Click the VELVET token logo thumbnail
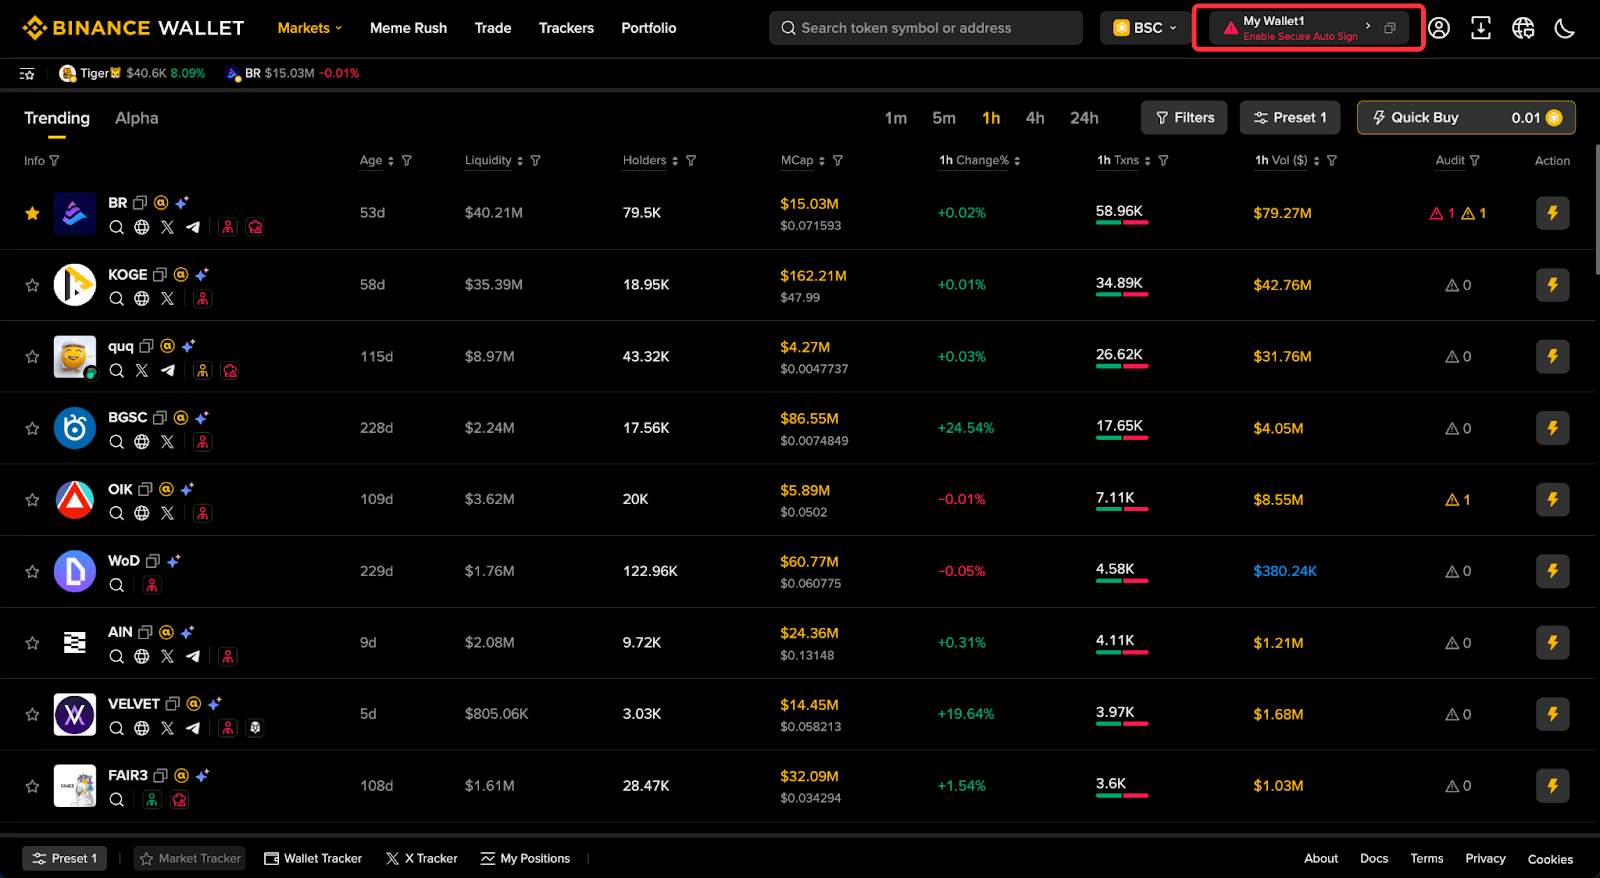 (75, 714)
